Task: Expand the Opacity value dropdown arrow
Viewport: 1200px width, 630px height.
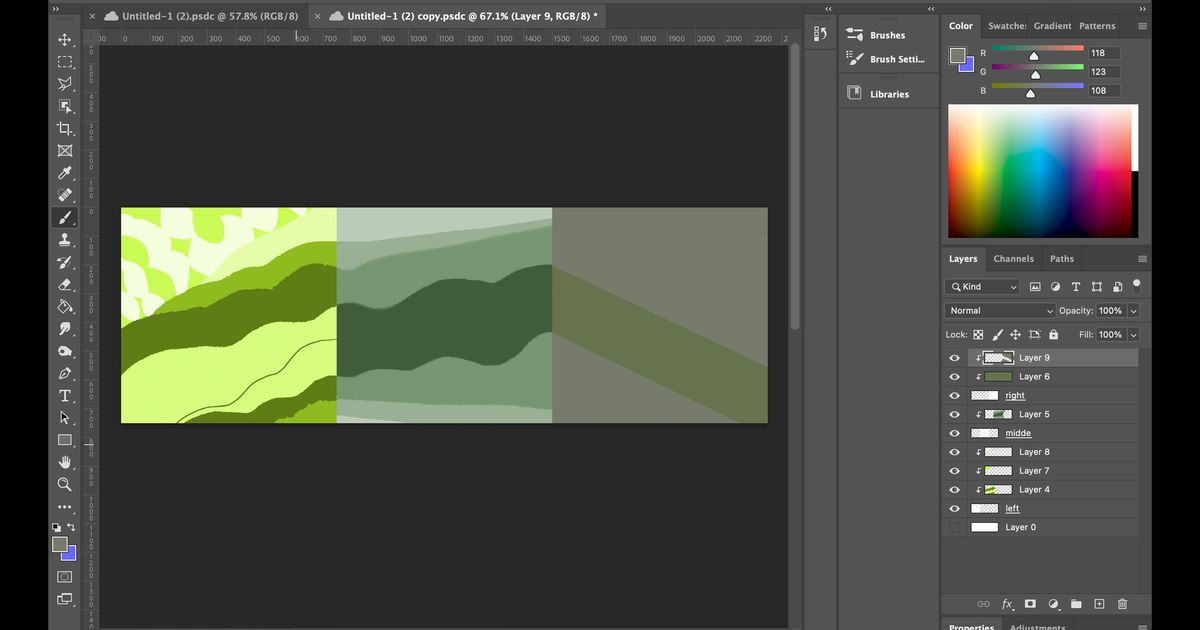Action: 1131,311
